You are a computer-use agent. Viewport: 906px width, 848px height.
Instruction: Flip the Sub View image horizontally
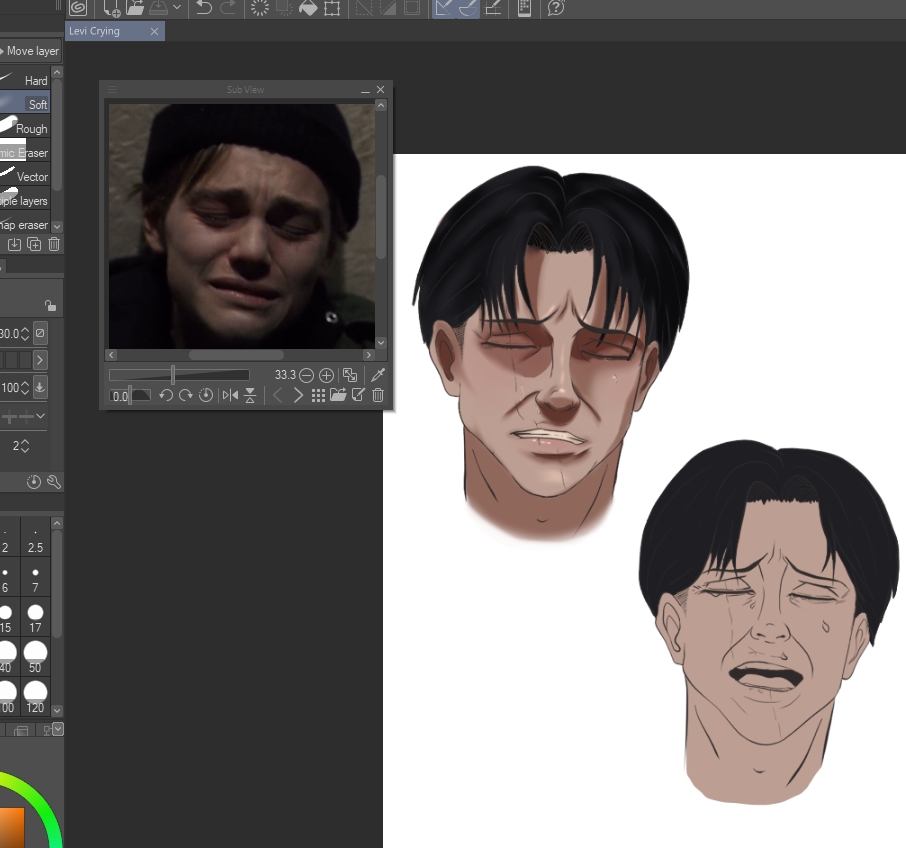230,396
